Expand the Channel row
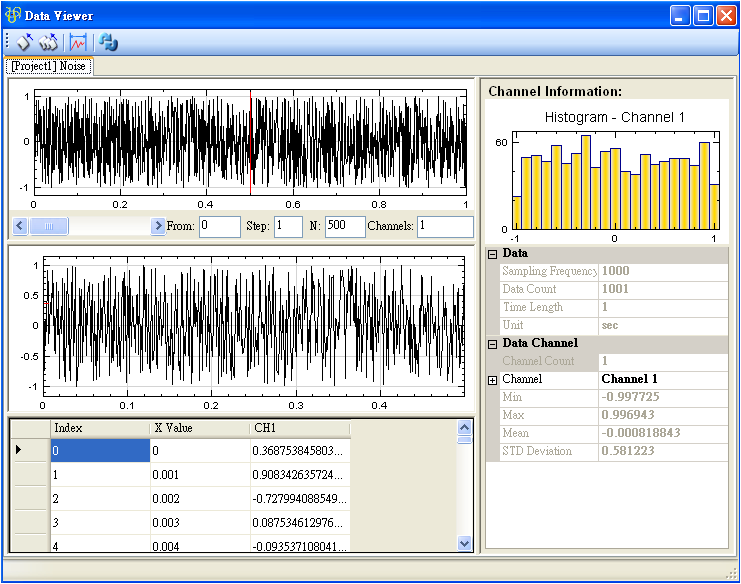The width and height of the screenshot is (741, 584). (492, 380)
